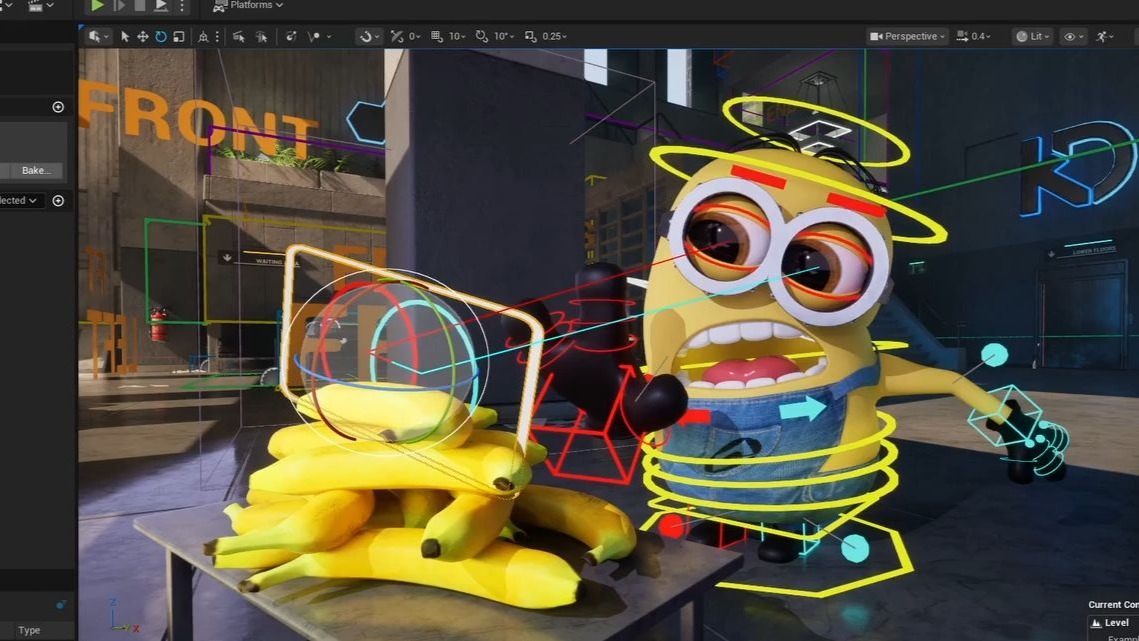Image resolution: width=1139 pixels, height=641 pixels.
Task: Click the first selection-filter cursor icon
Action: [x=238, y=36]
